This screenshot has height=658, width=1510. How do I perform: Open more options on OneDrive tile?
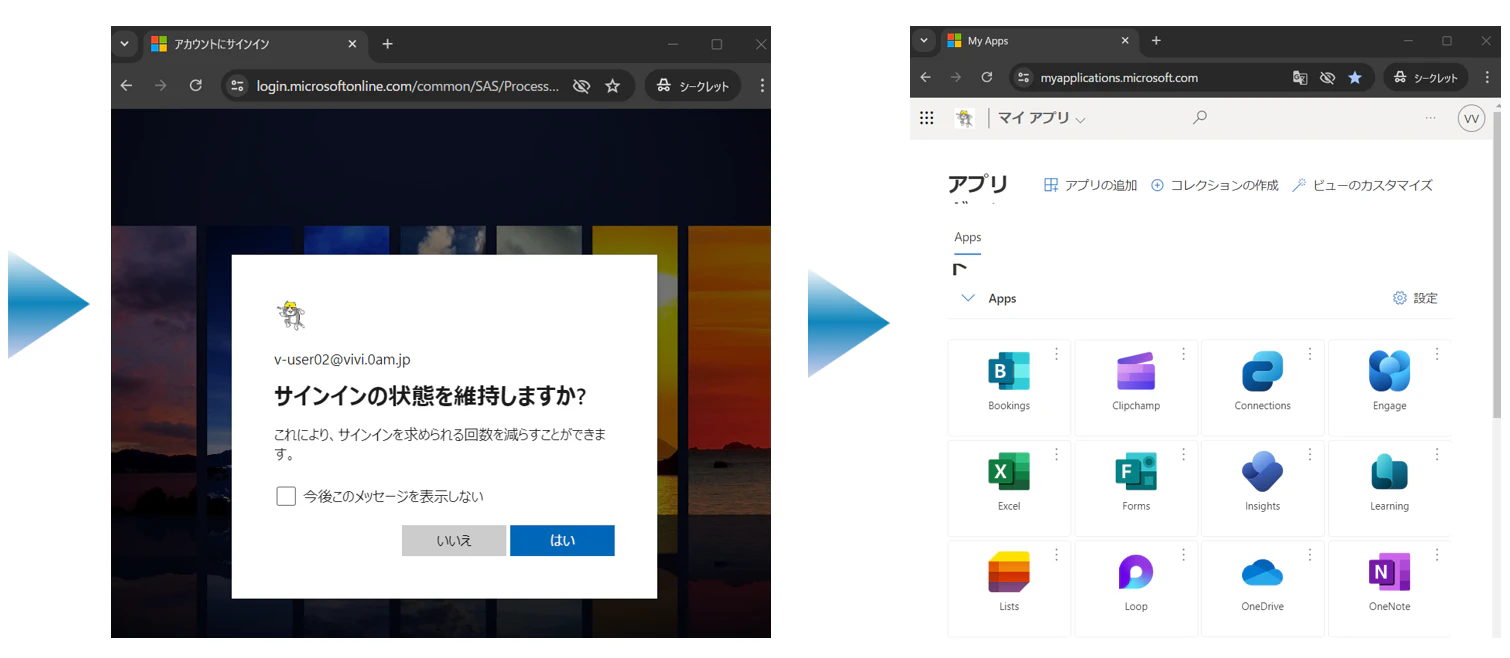click(1310, 554)
